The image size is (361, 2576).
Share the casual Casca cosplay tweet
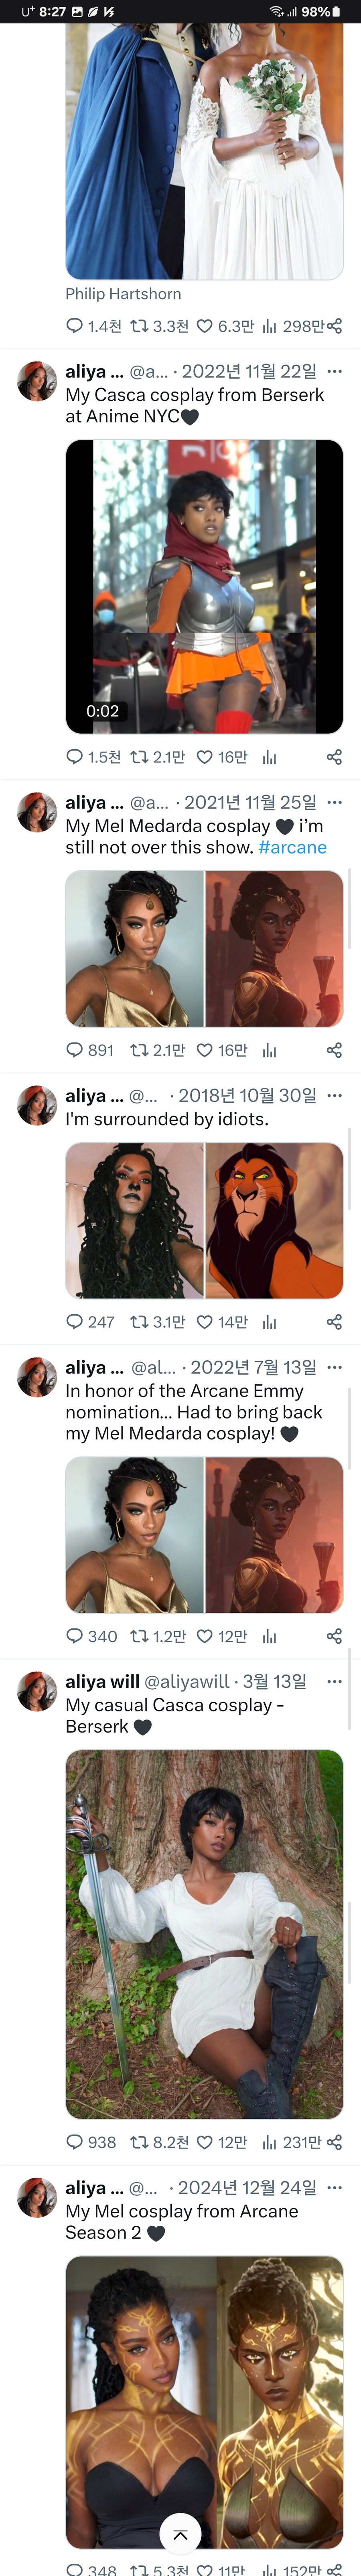coord(334,2142)
